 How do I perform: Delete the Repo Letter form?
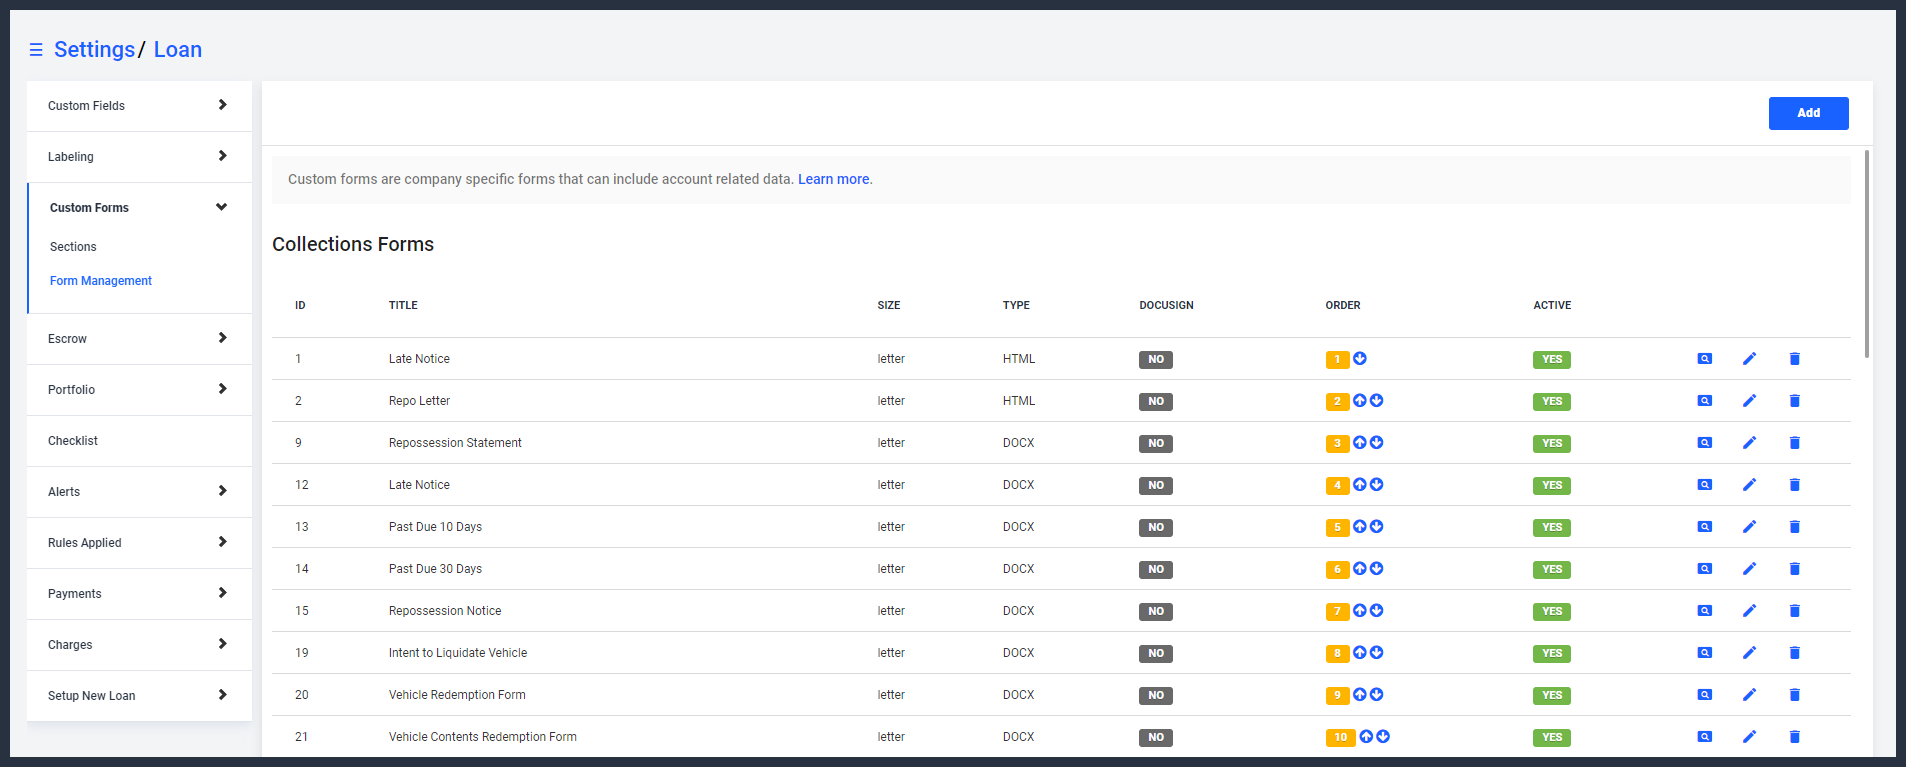click(x=1794, y=401)
